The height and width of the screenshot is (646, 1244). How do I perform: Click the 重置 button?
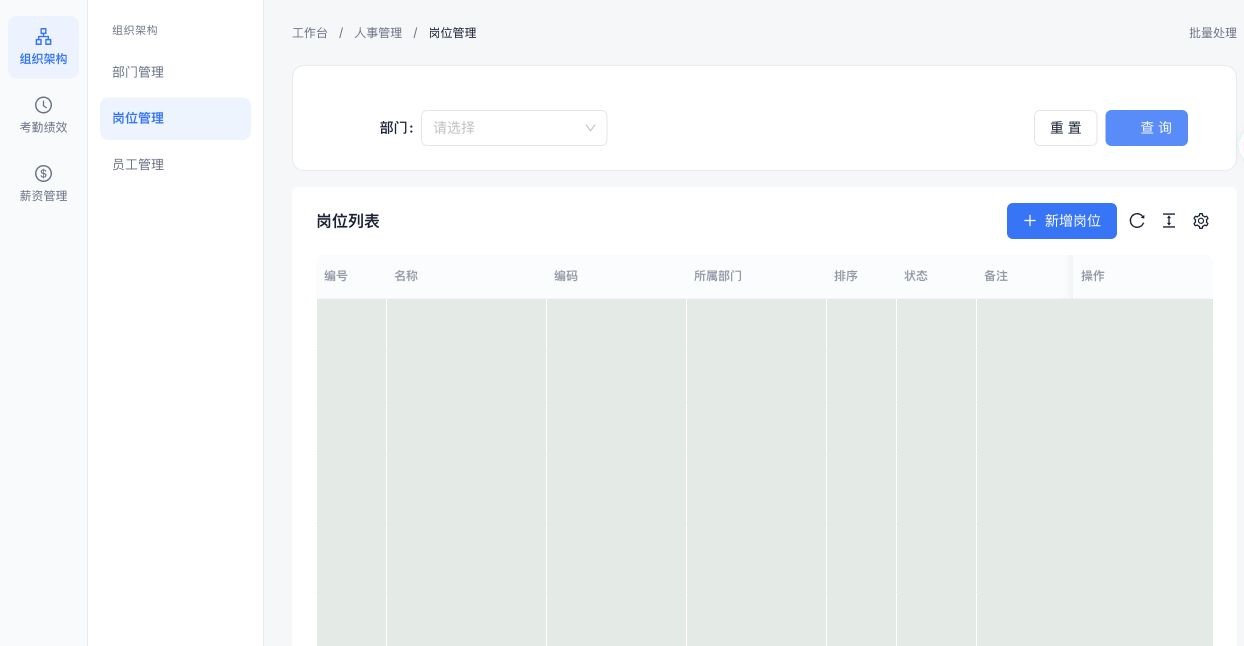pyautogui.click(x=1065, y=128)
